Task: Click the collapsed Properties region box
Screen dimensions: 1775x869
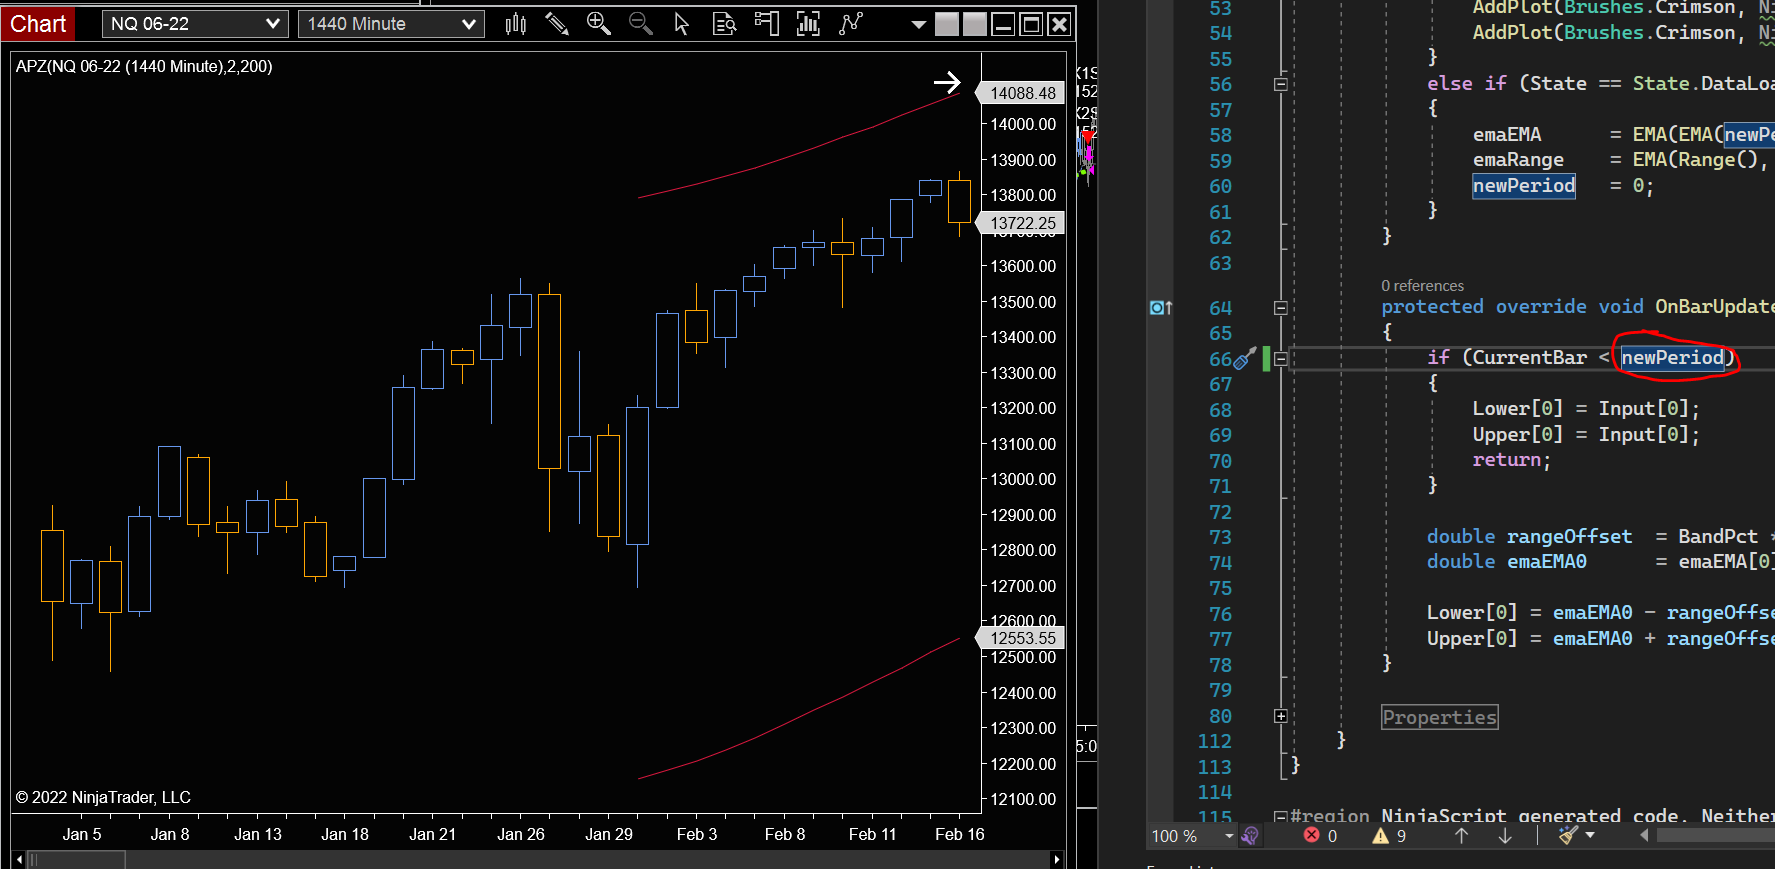Action: coord(1440,717)
